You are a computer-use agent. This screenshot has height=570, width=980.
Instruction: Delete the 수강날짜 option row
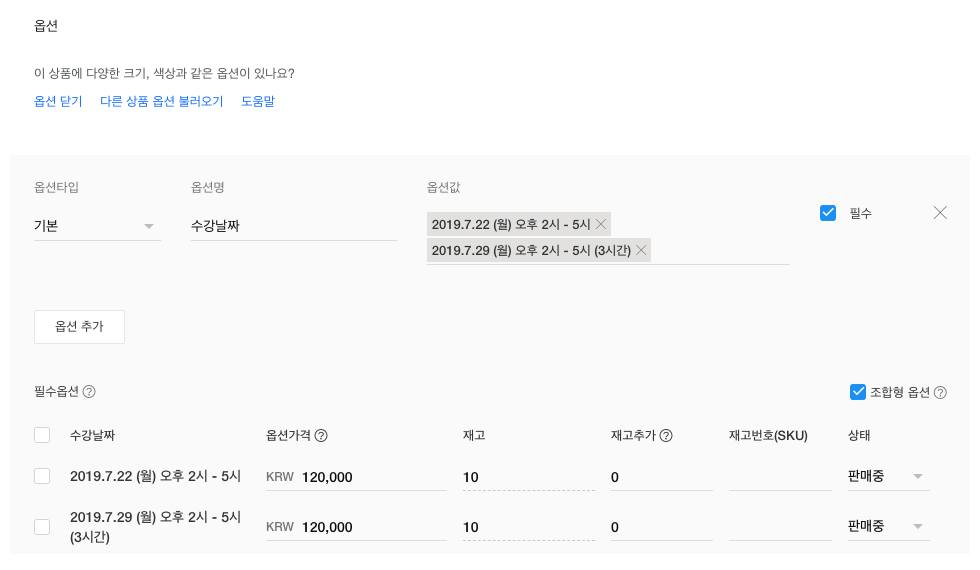[940, 212]
